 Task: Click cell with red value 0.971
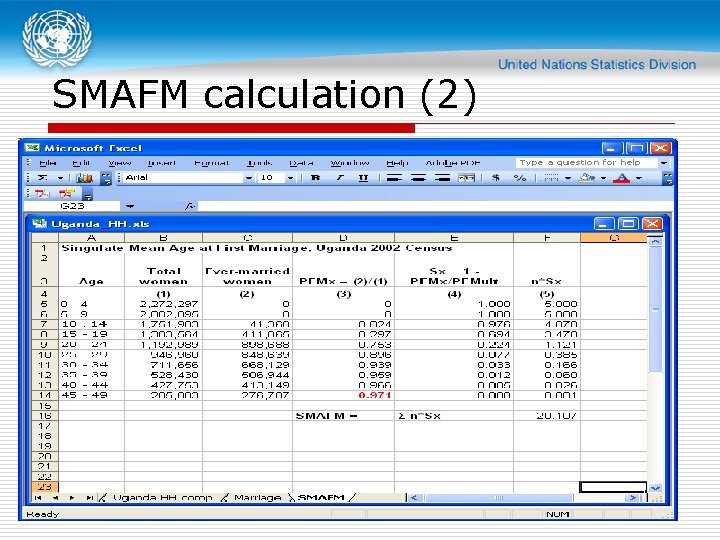(x=343, y=395)
